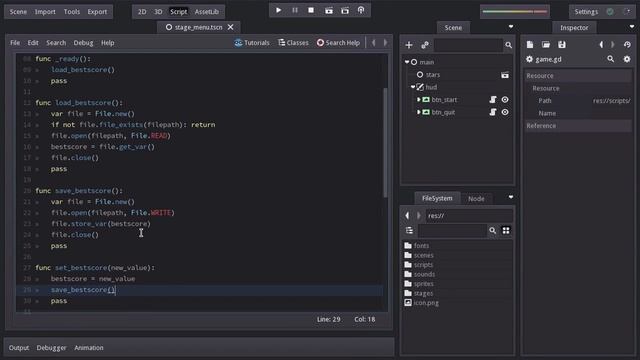The image size is (640, 360).
Task: Open script editor File menu
Action: point(15,43)
